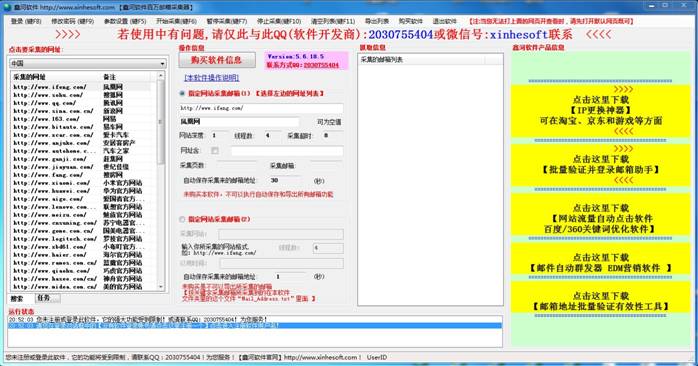This screenshot has height=366, width=698.
Task: Click the app icon in the title bar
Action: click(x=7, y=7)
